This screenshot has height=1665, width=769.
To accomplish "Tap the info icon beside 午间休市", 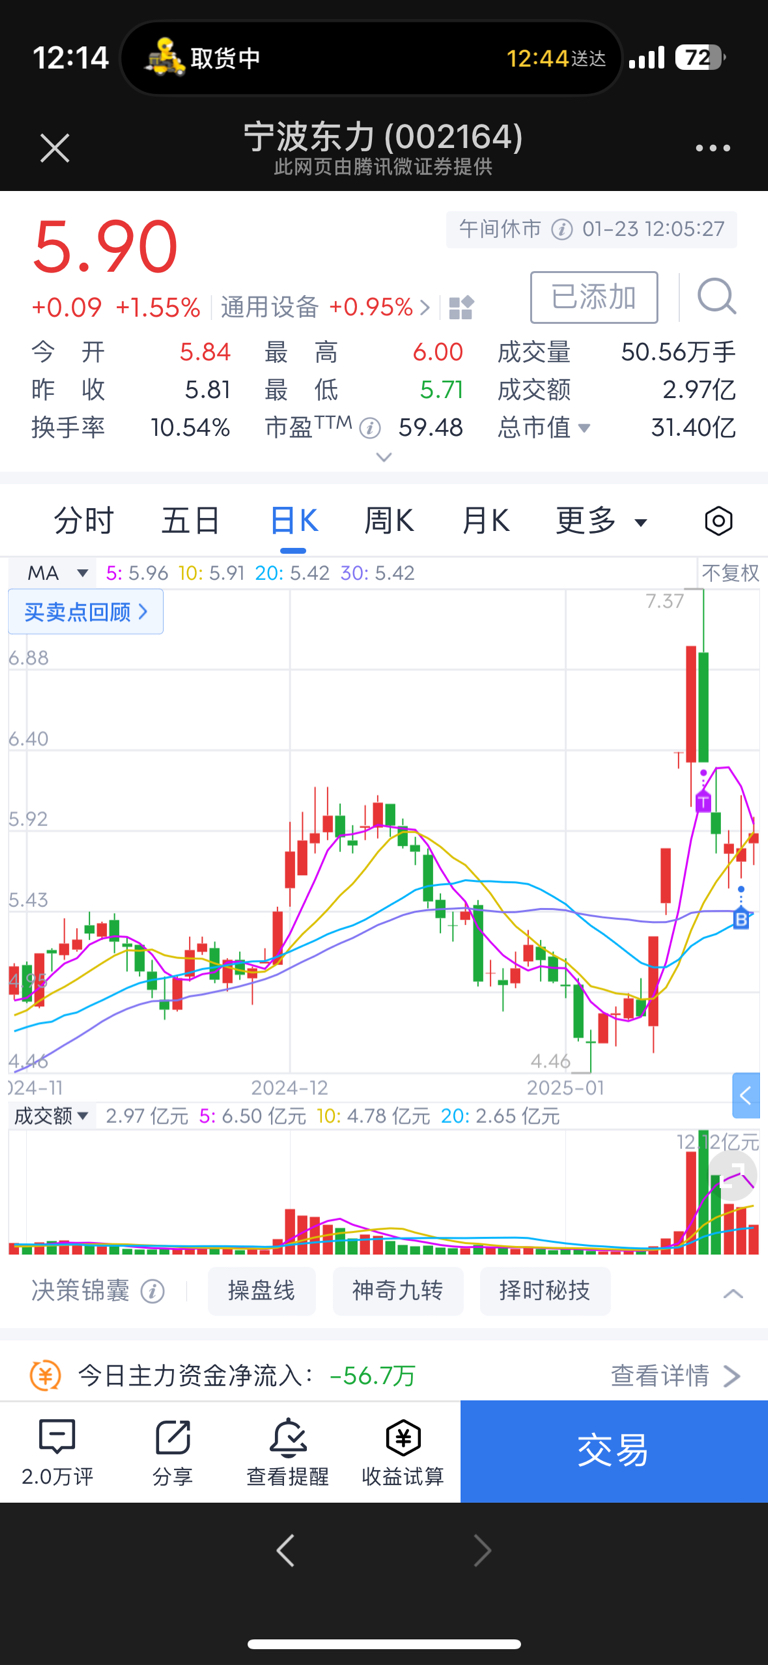I will (562, 229).
